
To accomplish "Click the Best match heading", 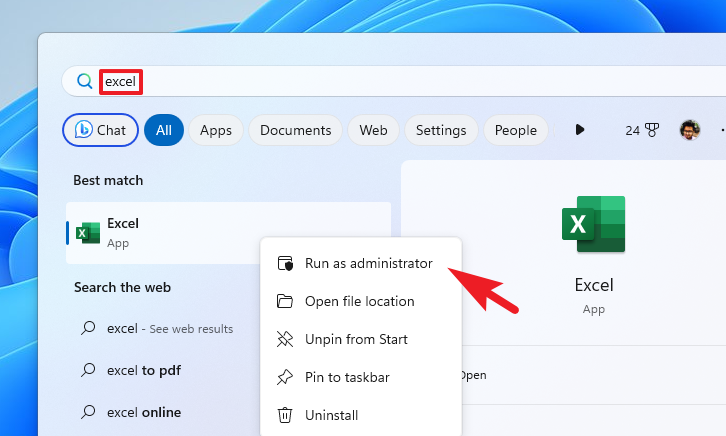I will (108, 180).
